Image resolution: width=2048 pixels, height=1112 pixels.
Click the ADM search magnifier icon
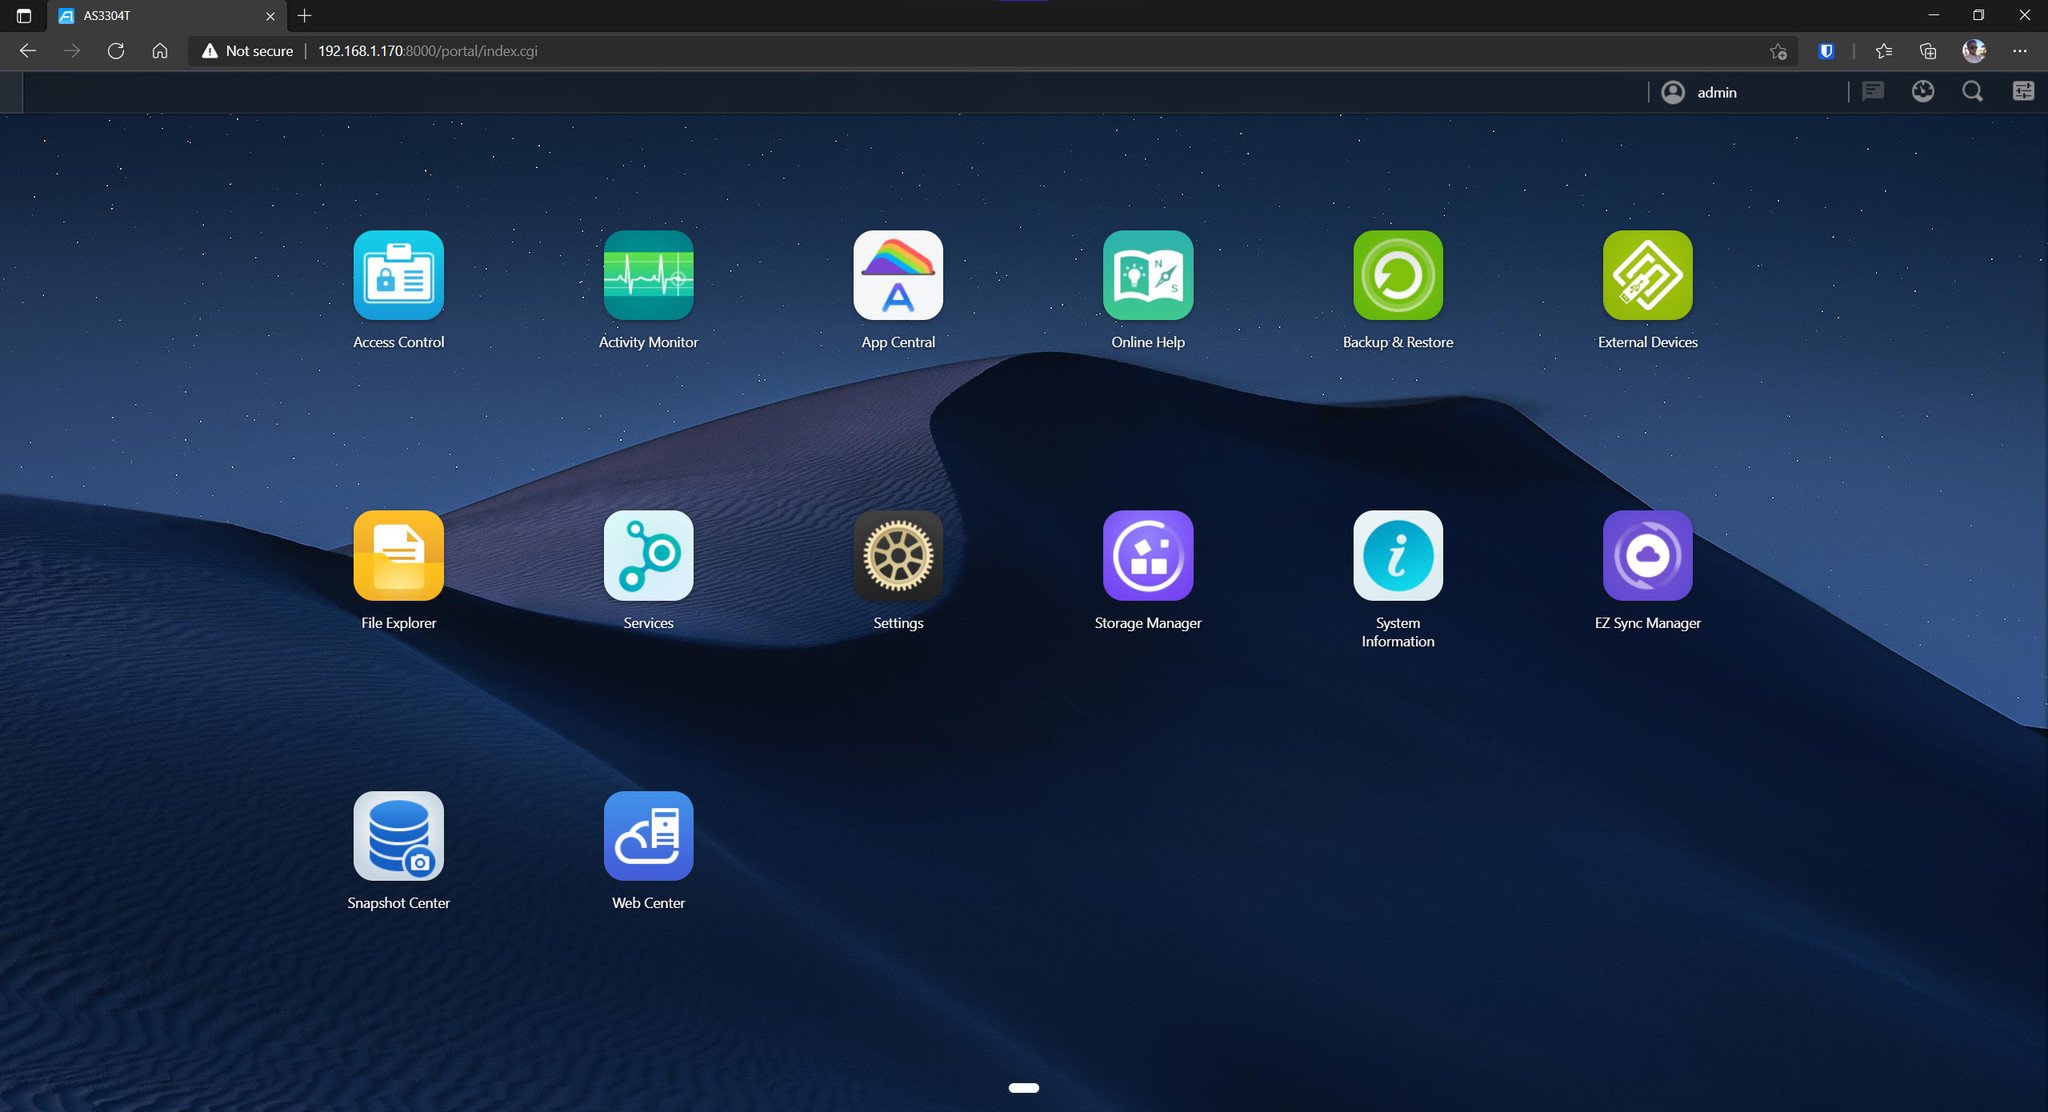click(x=1972, y=92)
